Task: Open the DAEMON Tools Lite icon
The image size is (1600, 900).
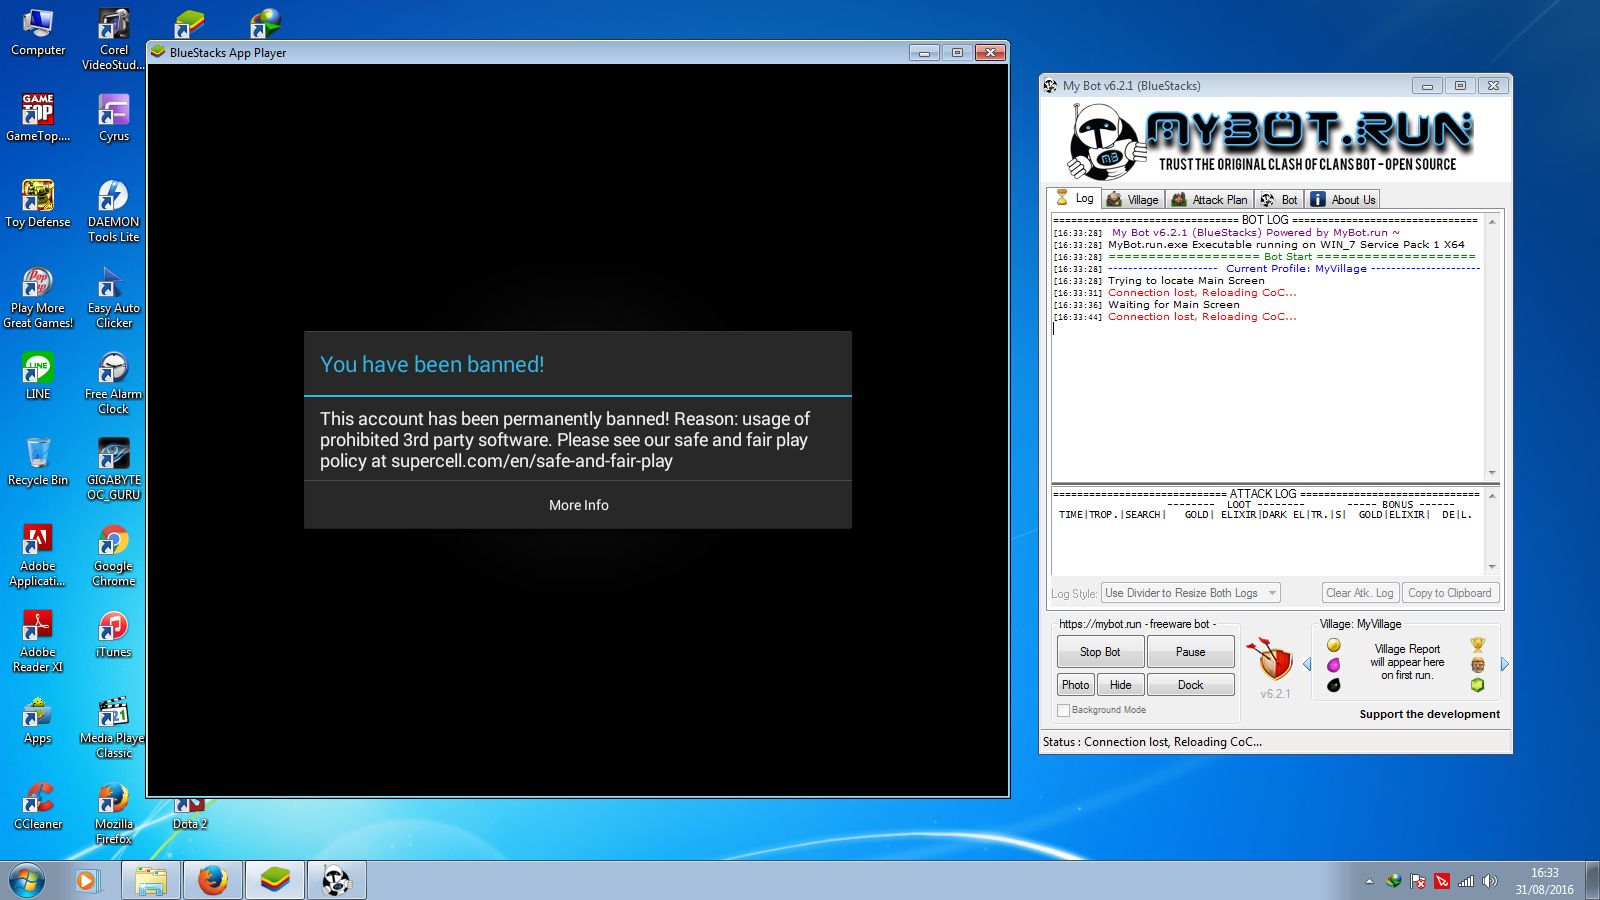Action: pos(113,211)
